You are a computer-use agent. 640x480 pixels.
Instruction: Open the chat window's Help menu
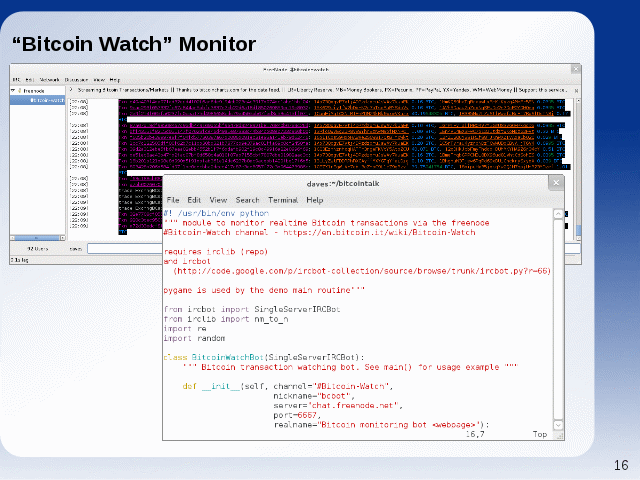115,80
